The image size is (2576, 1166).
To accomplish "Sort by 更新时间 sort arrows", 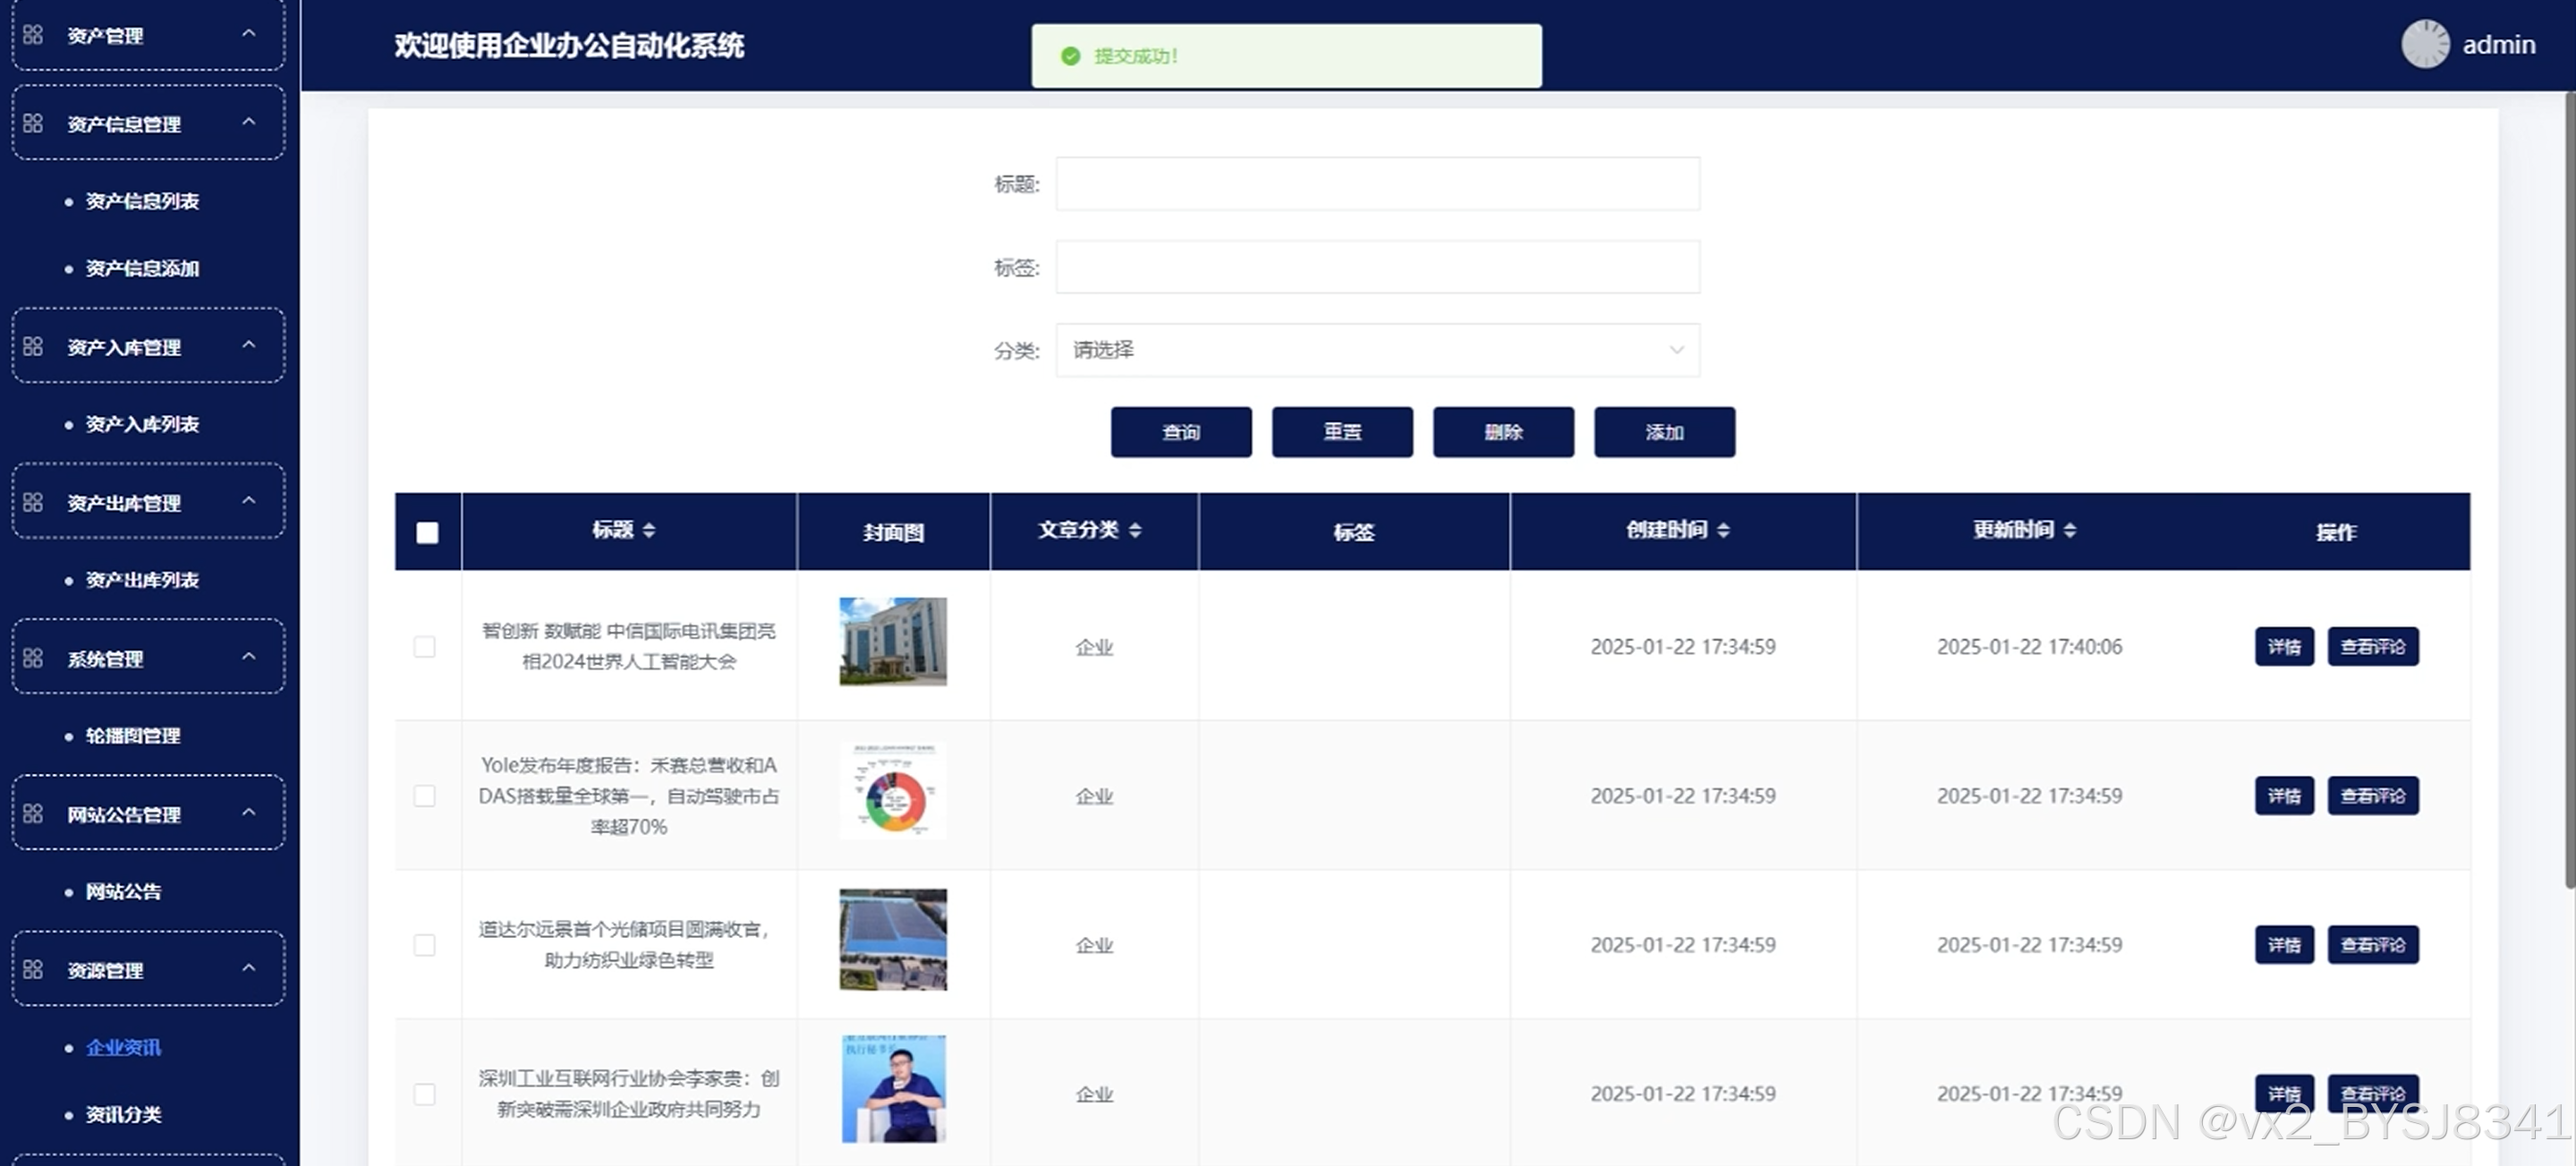I will [2069, 530].
